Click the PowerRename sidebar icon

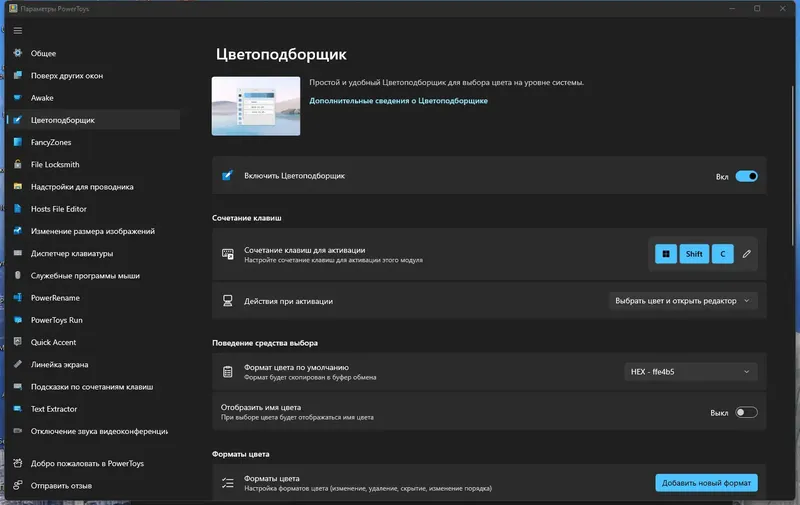click(x=18, y=297)
